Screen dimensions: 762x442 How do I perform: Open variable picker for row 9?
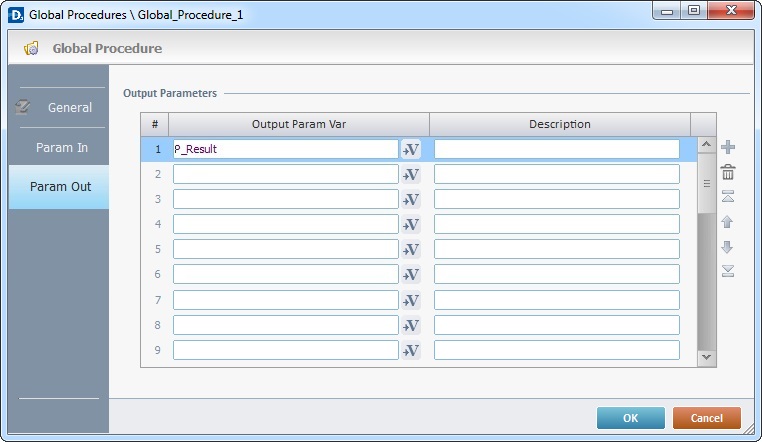pos(411,350)
